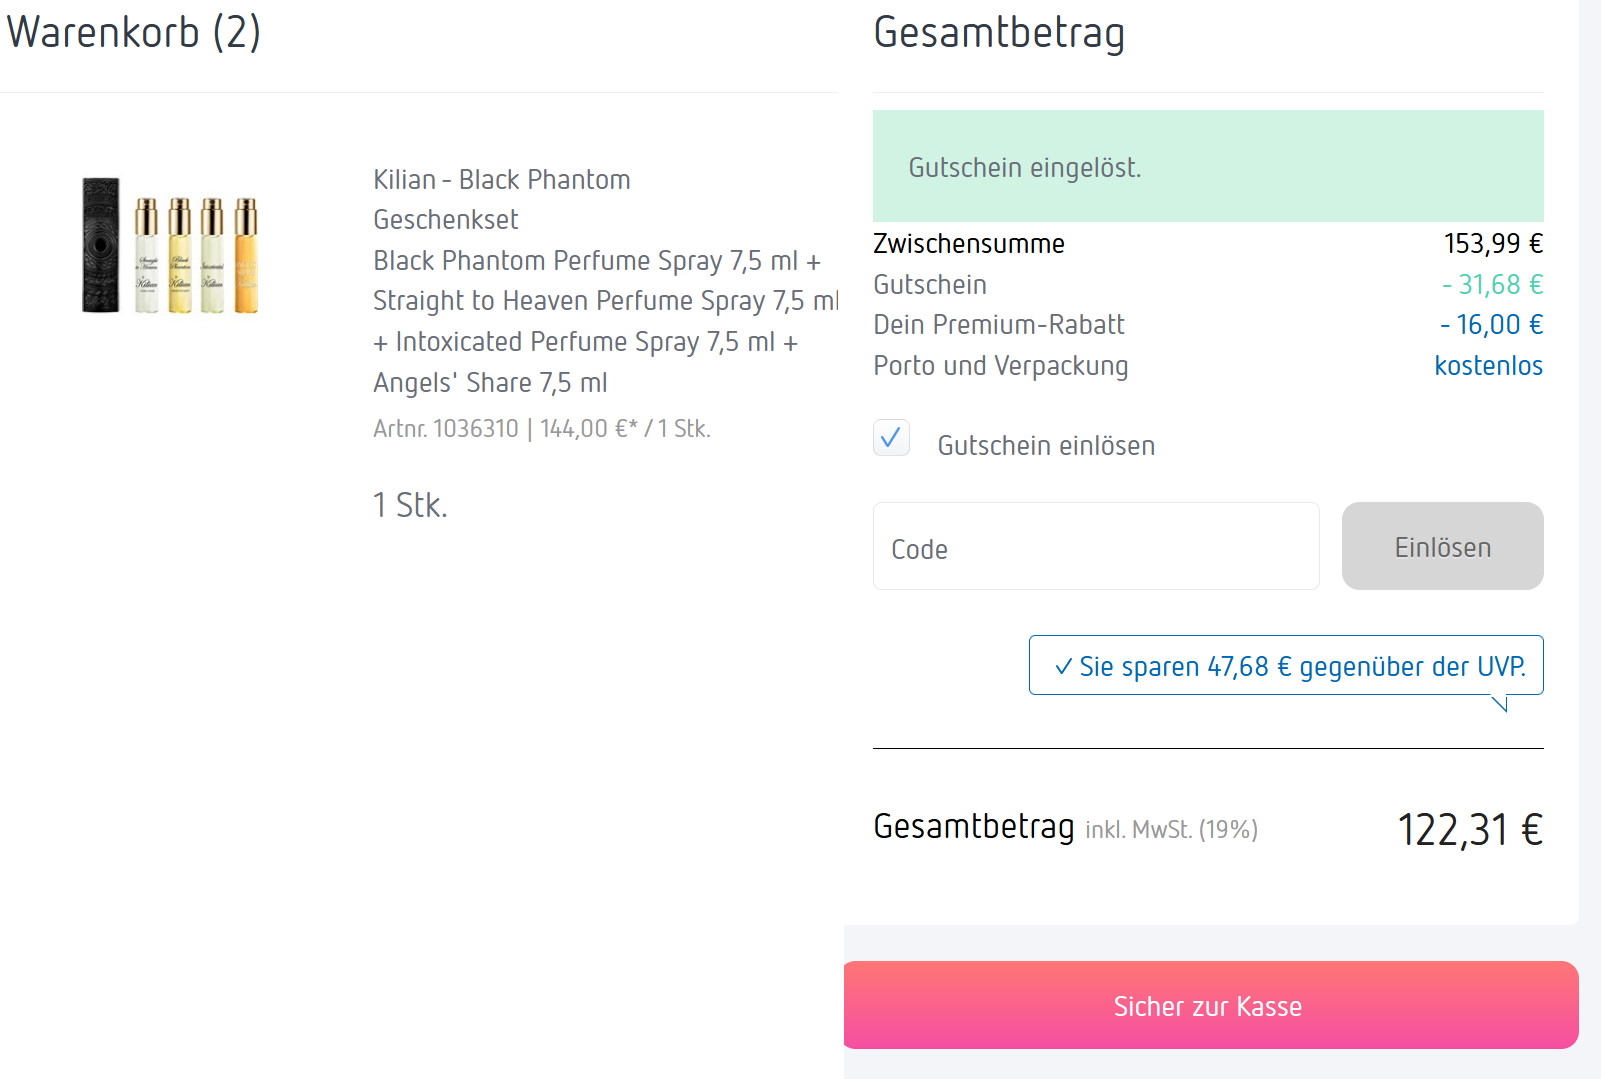Open the Kilian gift set product image
The height and width of the screenshot is (1079, 1605).
click(x=170, y=246)
